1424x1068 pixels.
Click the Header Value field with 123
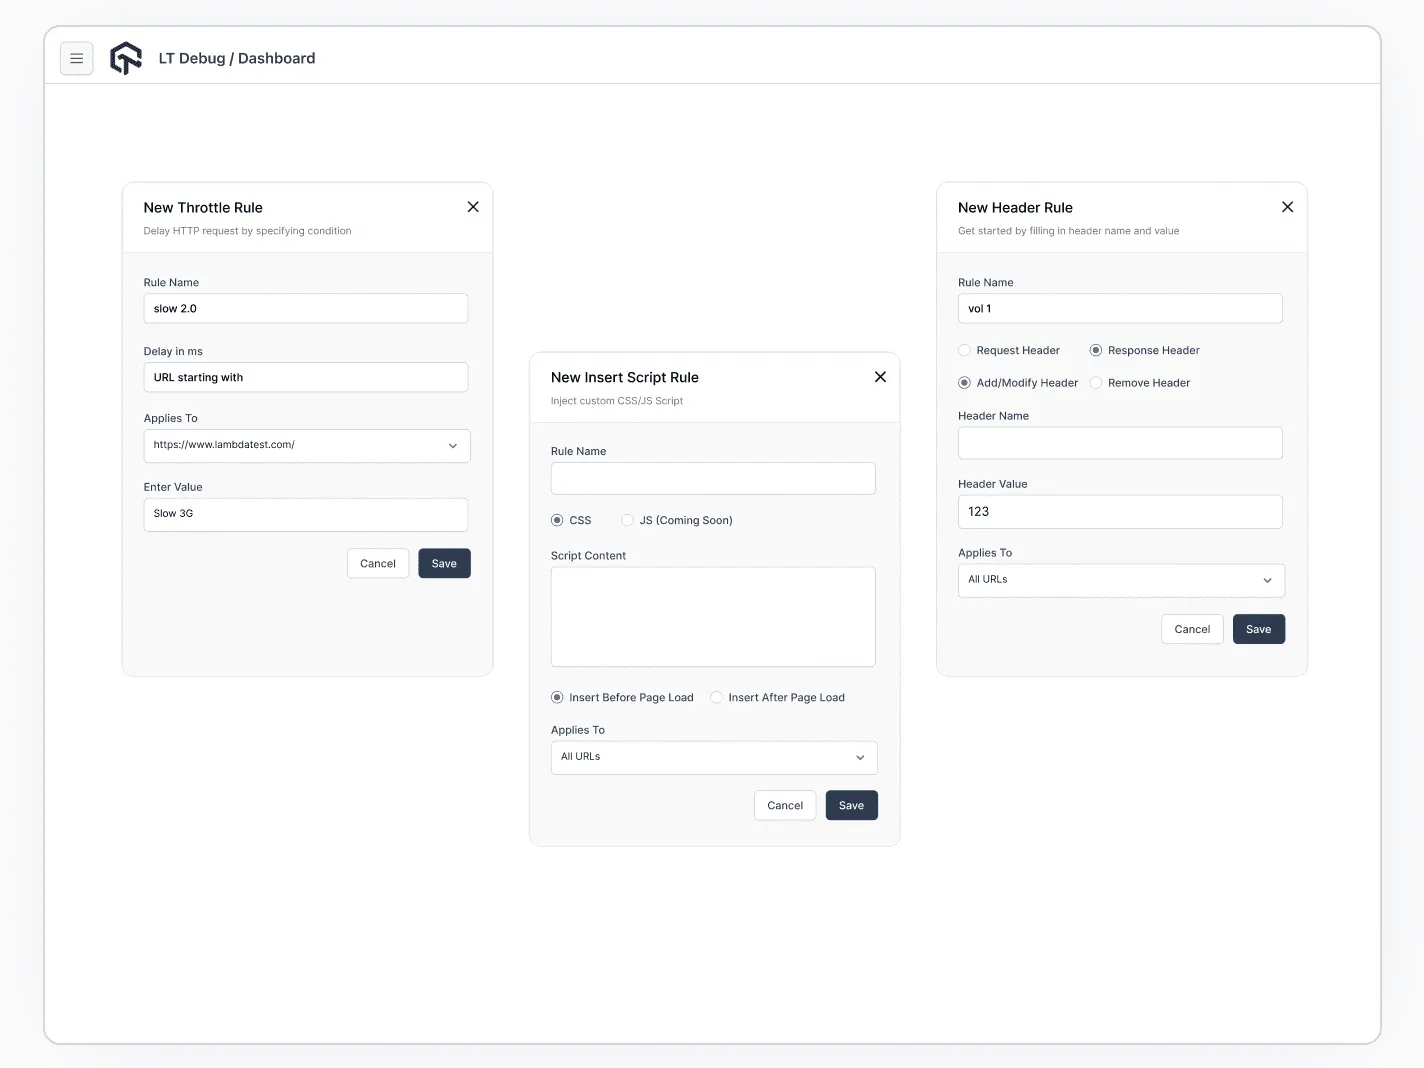click(1120, 512)
